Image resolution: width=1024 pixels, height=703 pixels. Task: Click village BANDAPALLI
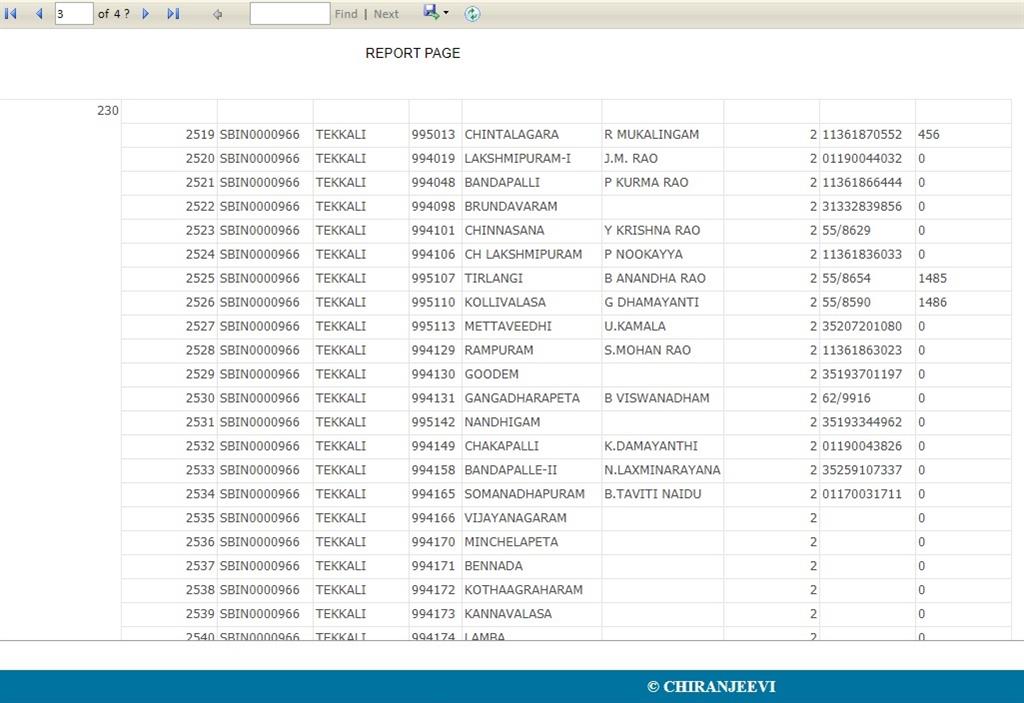[x=502, y=182]
